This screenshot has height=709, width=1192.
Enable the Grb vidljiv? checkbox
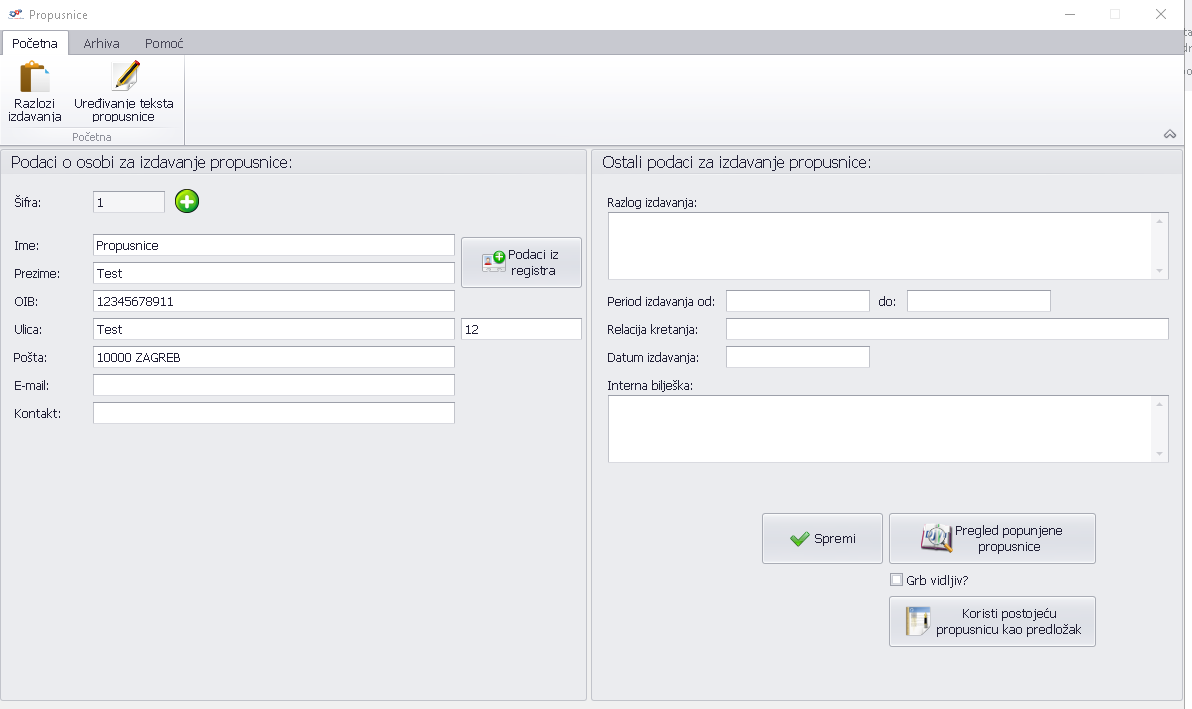pos(896,580)
